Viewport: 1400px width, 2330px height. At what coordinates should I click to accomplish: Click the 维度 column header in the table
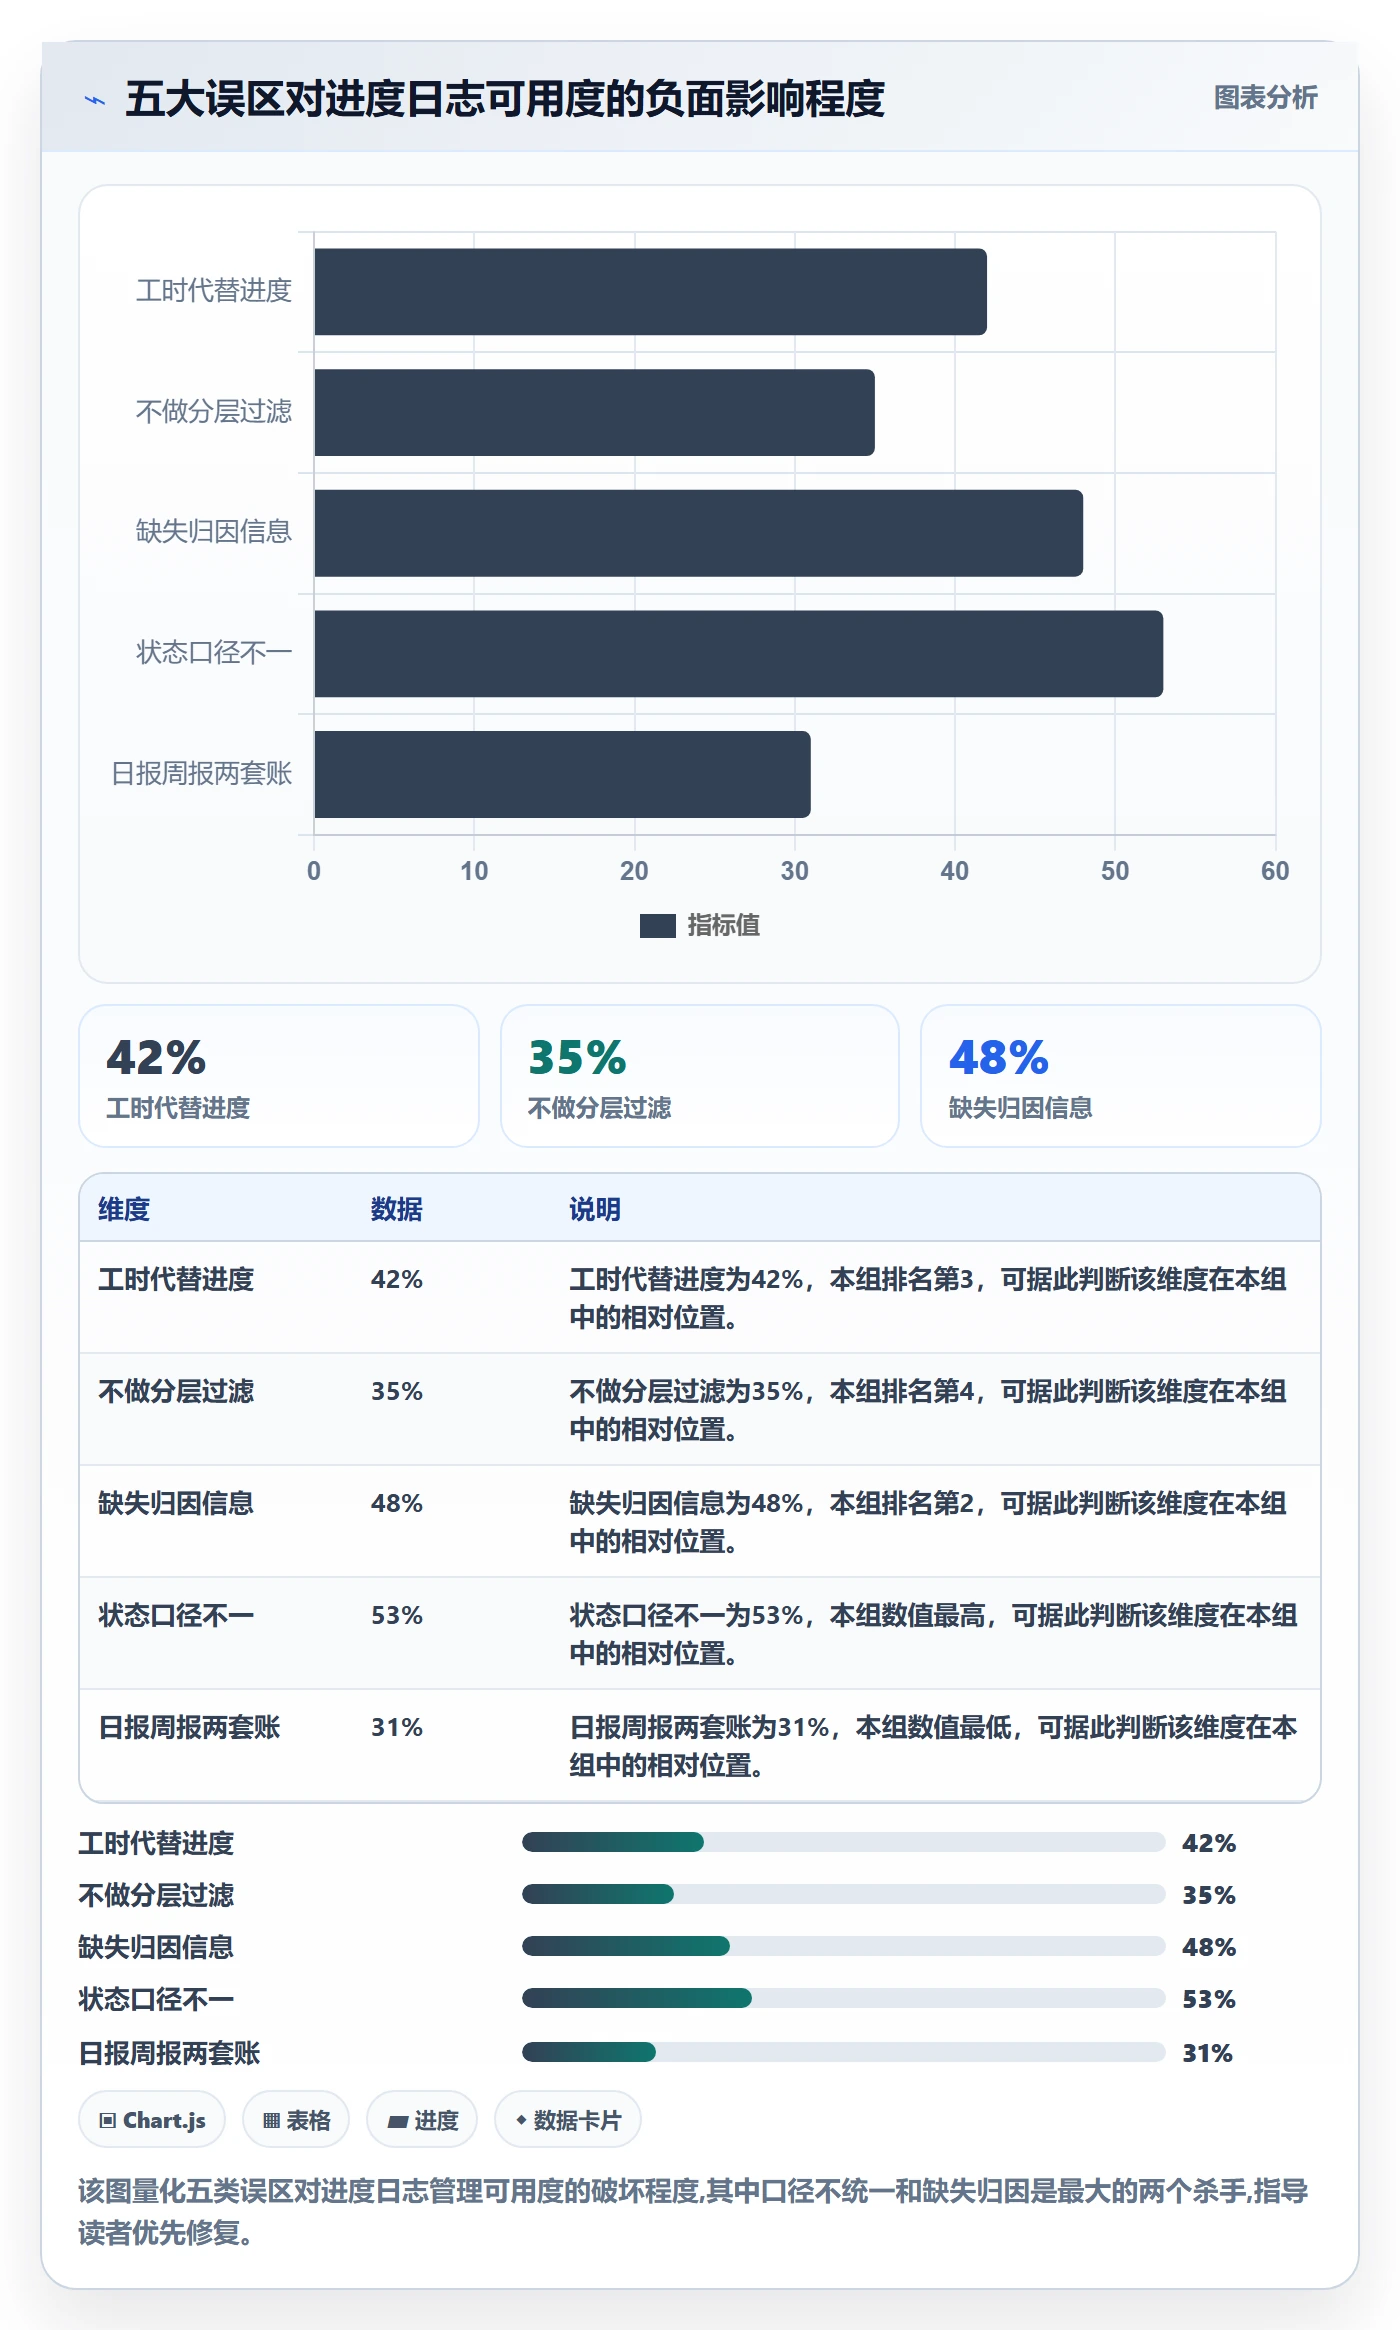[124, 1209]
